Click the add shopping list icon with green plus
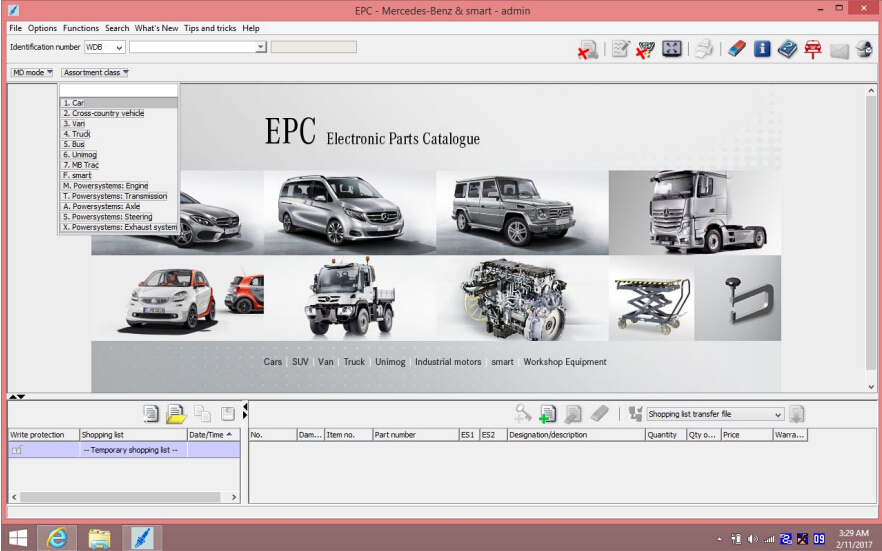Screen dimensions: 882x551 [547, 414]
